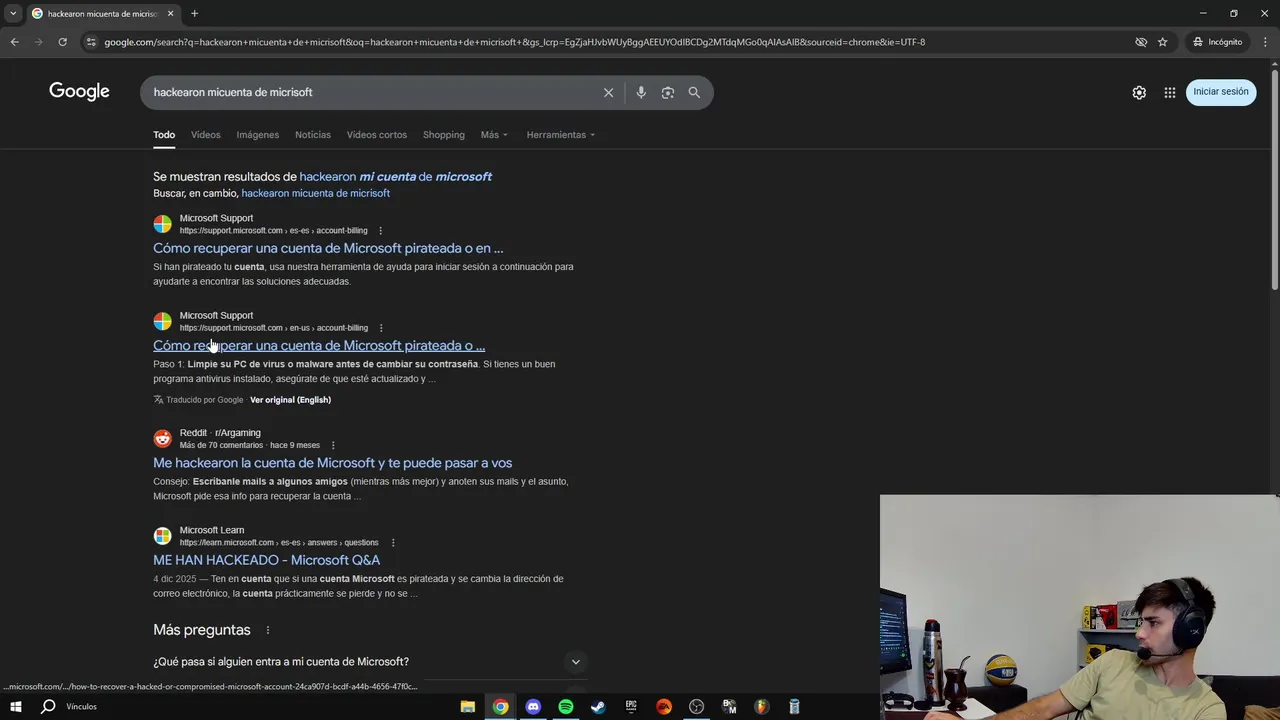Open the Cómo recuperar result under the en-us address
This screenshot has height=720, width=1280.
pos(319,345)
